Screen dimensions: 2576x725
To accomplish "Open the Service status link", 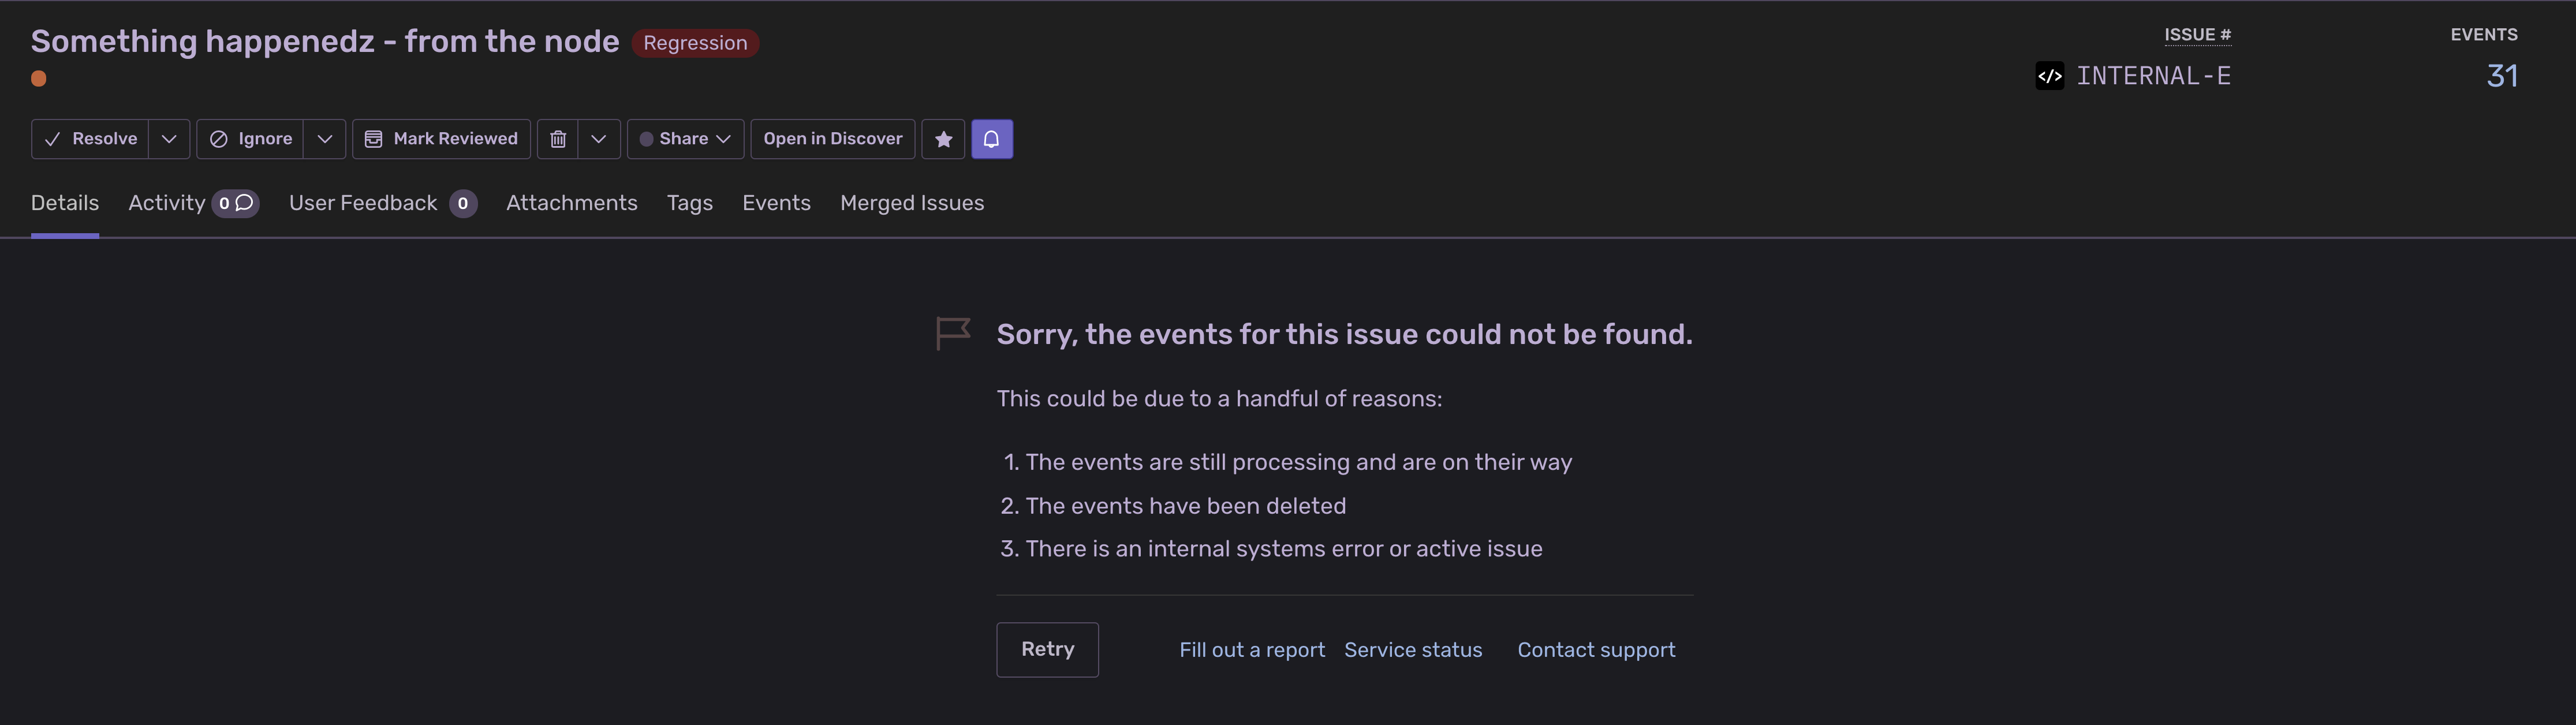I will (x=1413, y=650).
